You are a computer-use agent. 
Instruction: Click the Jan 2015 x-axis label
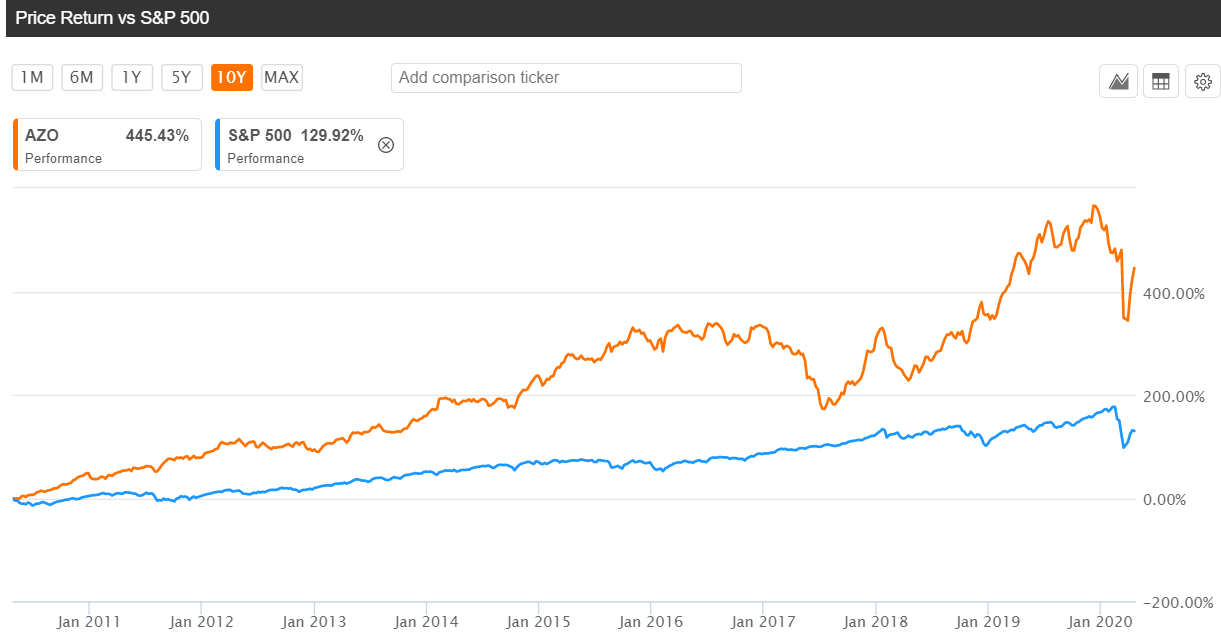point(538,621)
